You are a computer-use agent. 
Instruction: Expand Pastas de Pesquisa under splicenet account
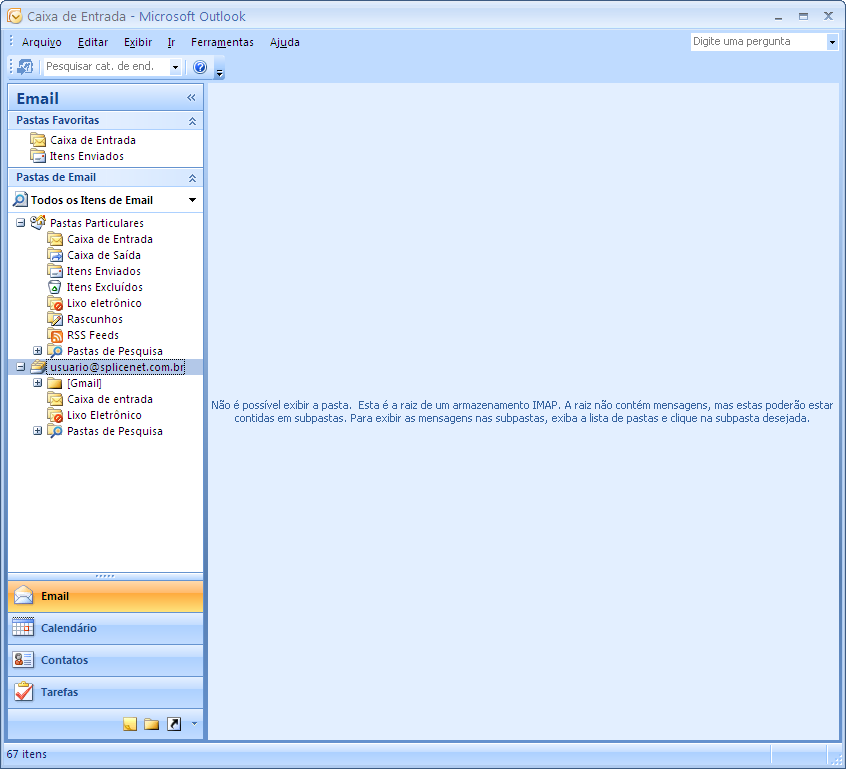point(37,431)
